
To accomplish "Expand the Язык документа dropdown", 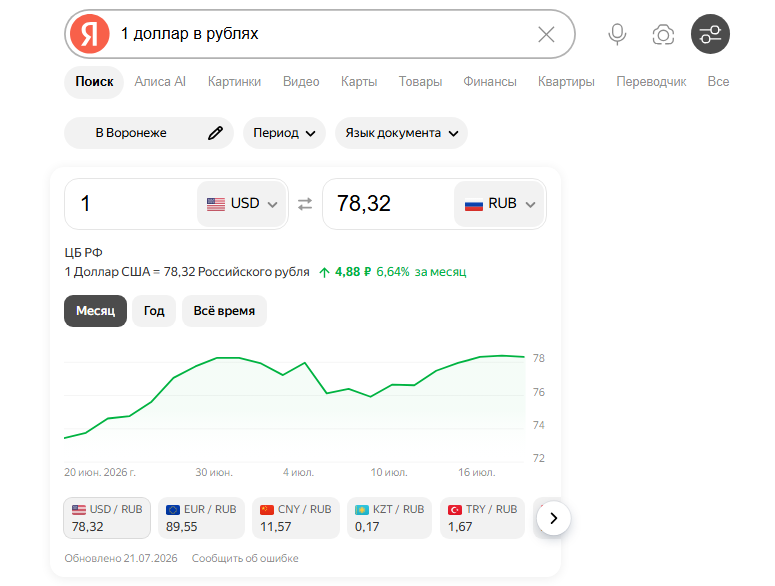I will point(401,133).
